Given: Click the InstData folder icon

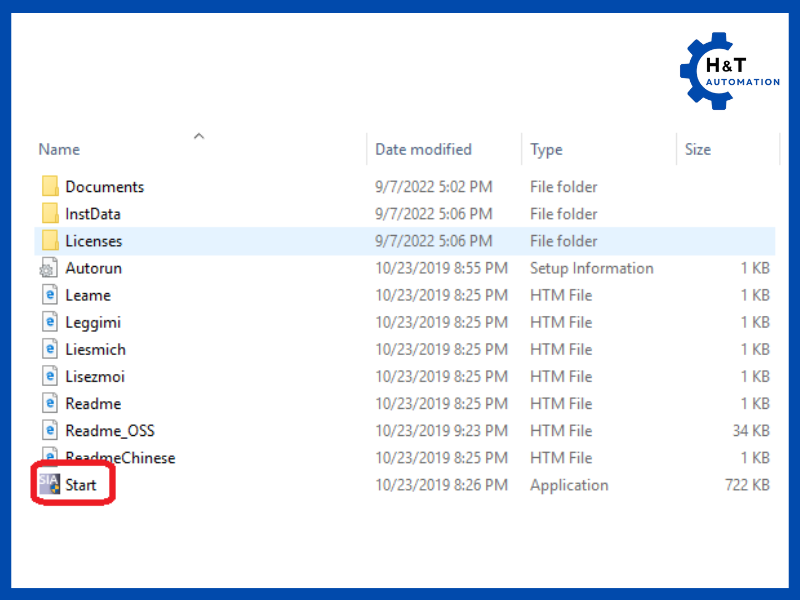Looking at the screenshot, I should coord(50,214).
